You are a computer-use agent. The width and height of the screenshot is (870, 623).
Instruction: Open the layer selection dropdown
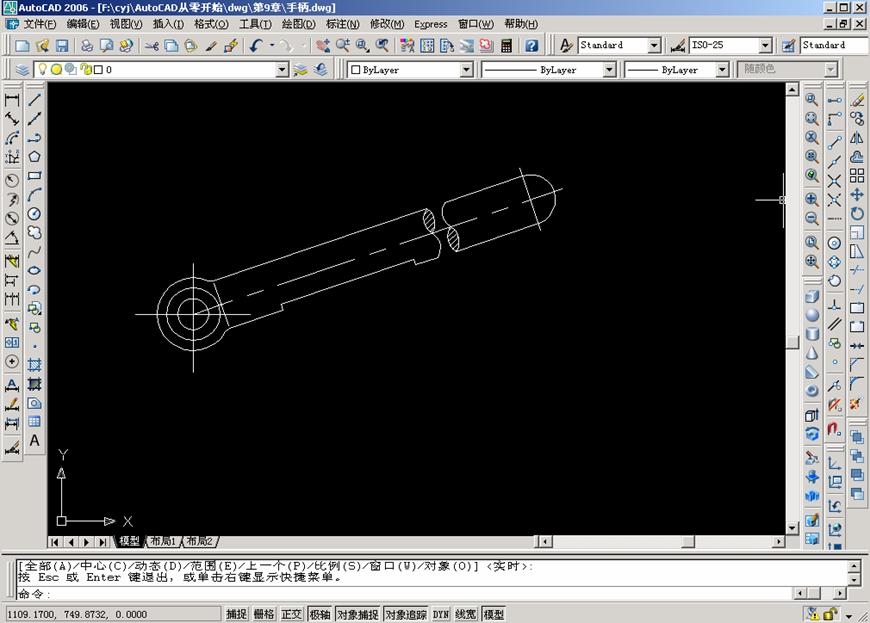[x=283, y=69]
